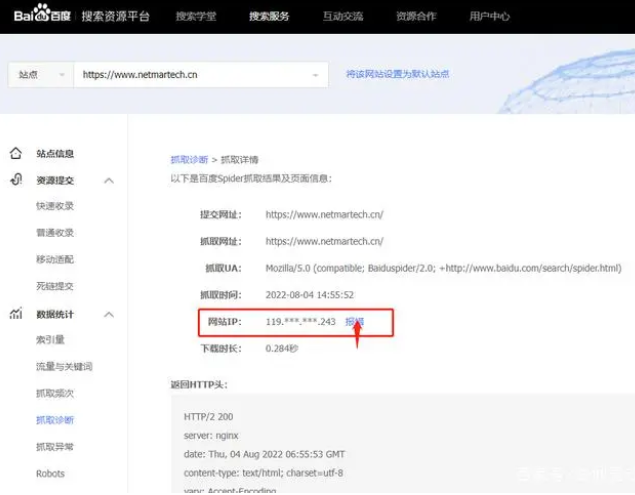Select 快速收录 in the sidebar
Image resolution: width=635 pixels, height=495 pixels.
click(55, 206)
